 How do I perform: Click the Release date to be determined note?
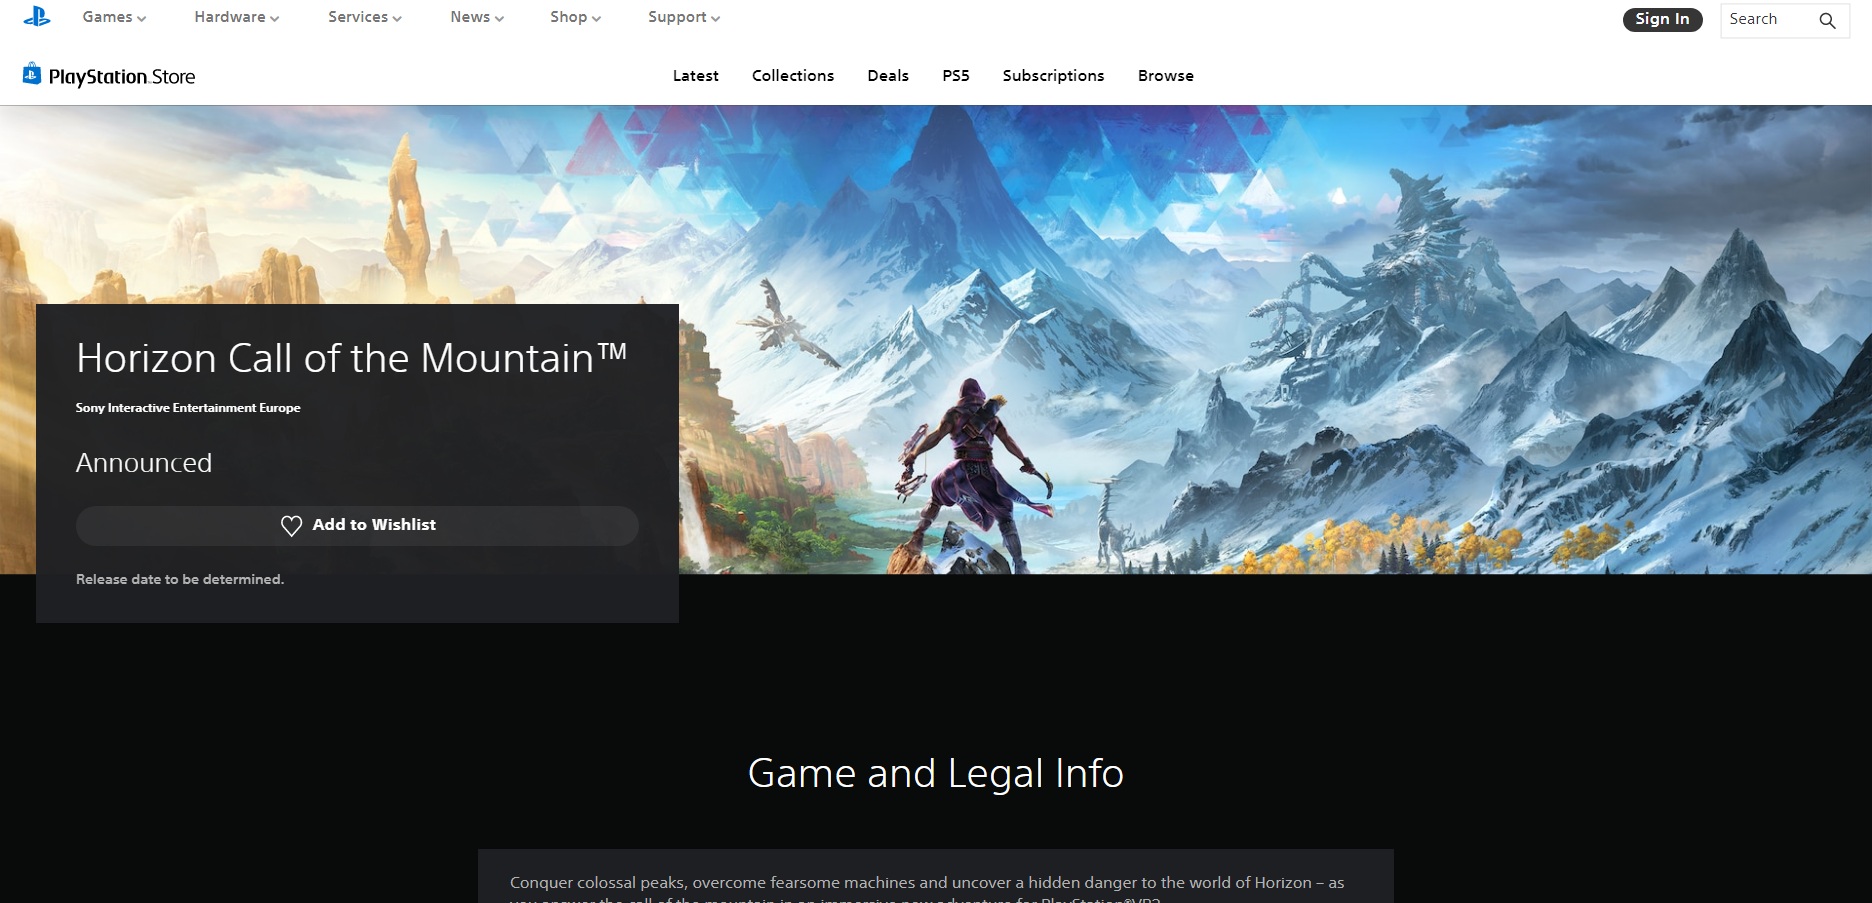pyautogui.click(x=180, y=579)
